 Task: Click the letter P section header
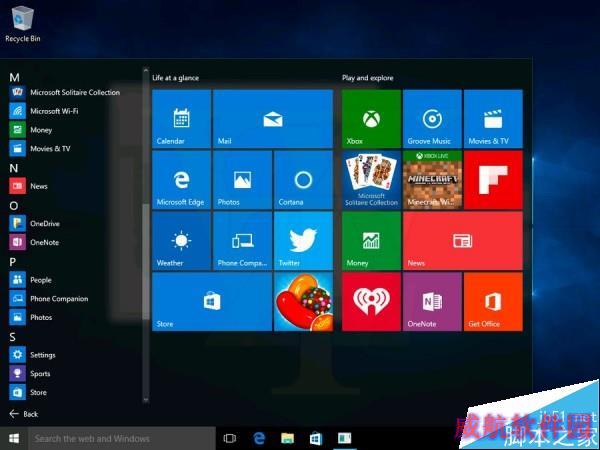[x=13, y=262]
